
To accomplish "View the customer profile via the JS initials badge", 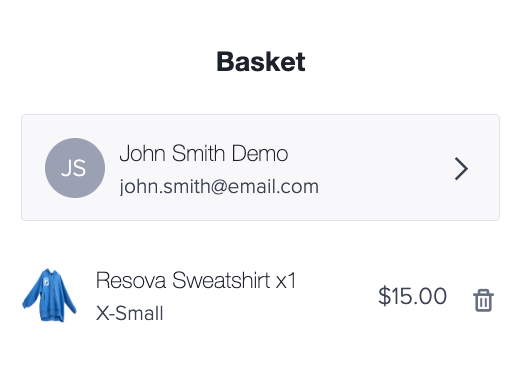I will pos(75,168).
